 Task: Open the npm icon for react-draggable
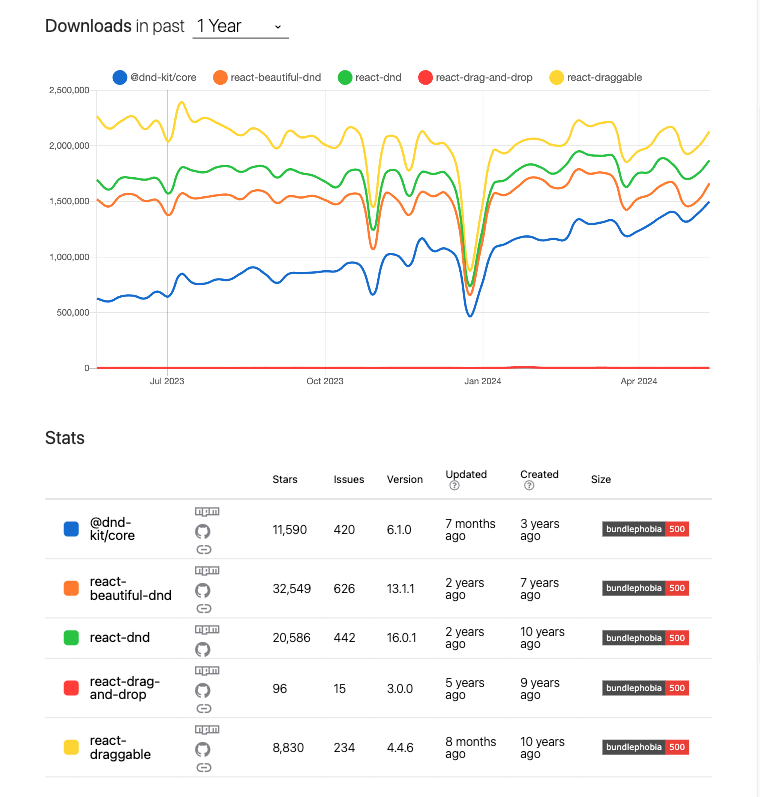pyautogui.click(x=207, y=729)
